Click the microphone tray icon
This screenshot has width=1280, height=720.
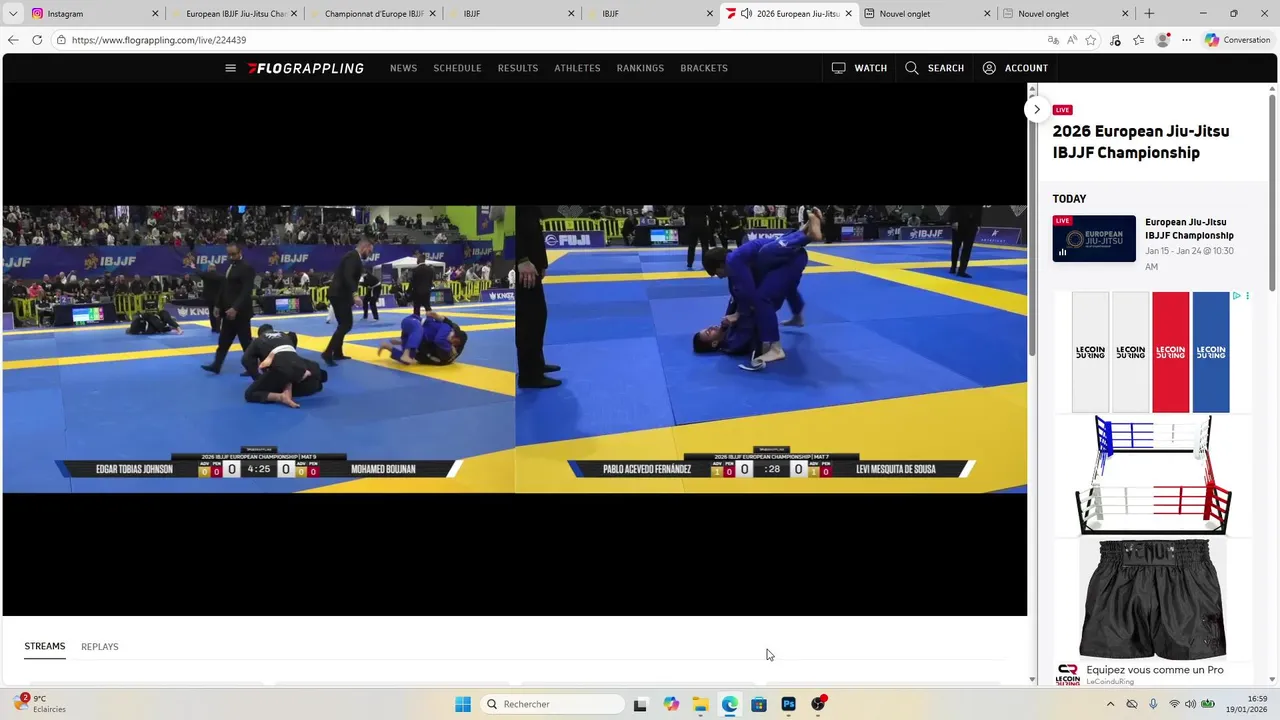(x=1153, y=704)
